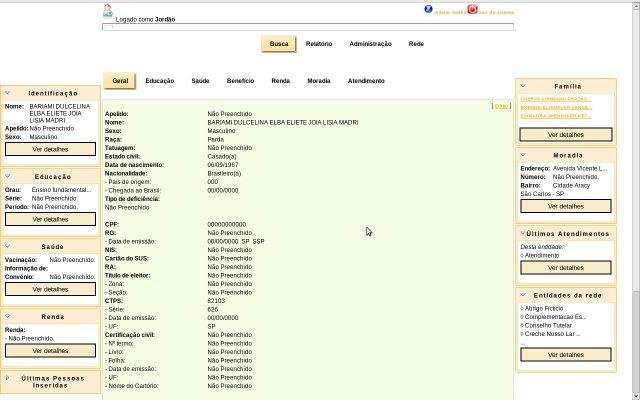This screenshot has width=640, height=400.
Task: Switch to the Educação tab
Action: click(x=160, y=81)
